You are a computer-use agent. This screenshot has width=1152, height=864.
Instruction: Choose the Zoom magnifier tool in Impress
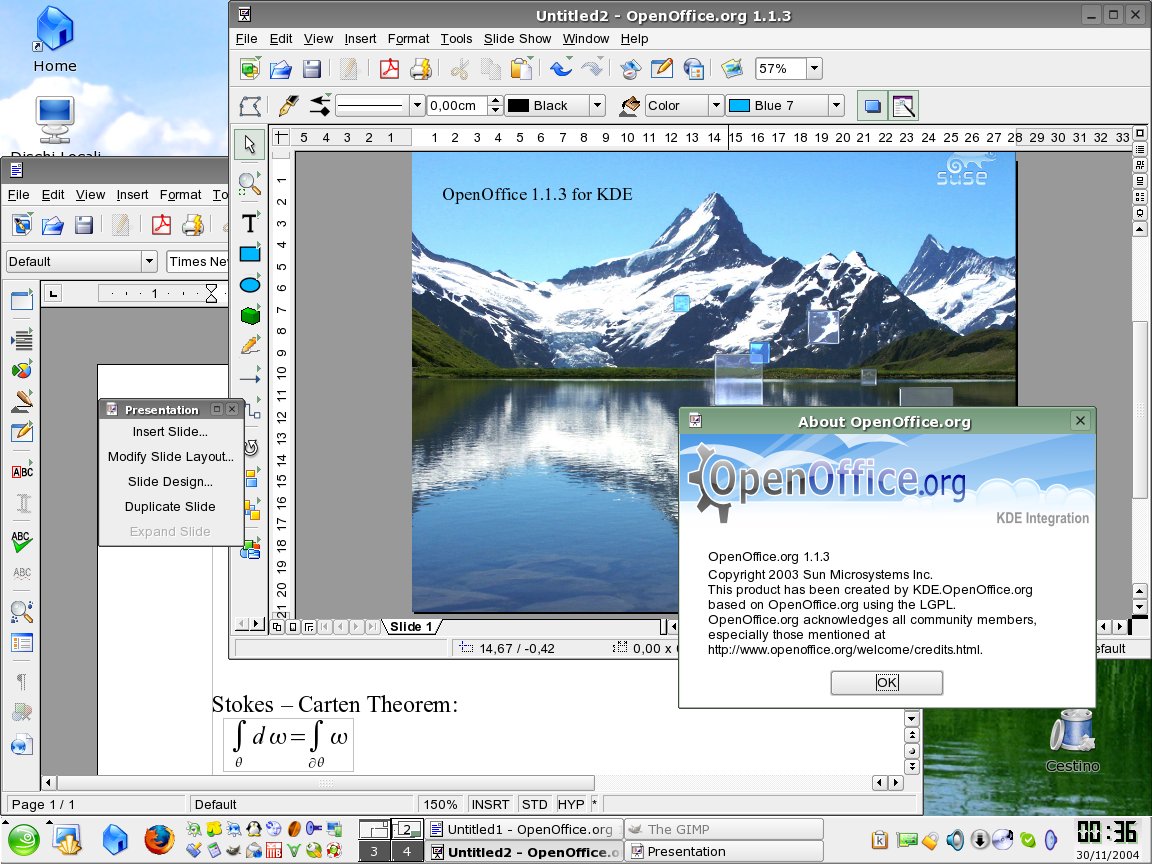point(250,184)
